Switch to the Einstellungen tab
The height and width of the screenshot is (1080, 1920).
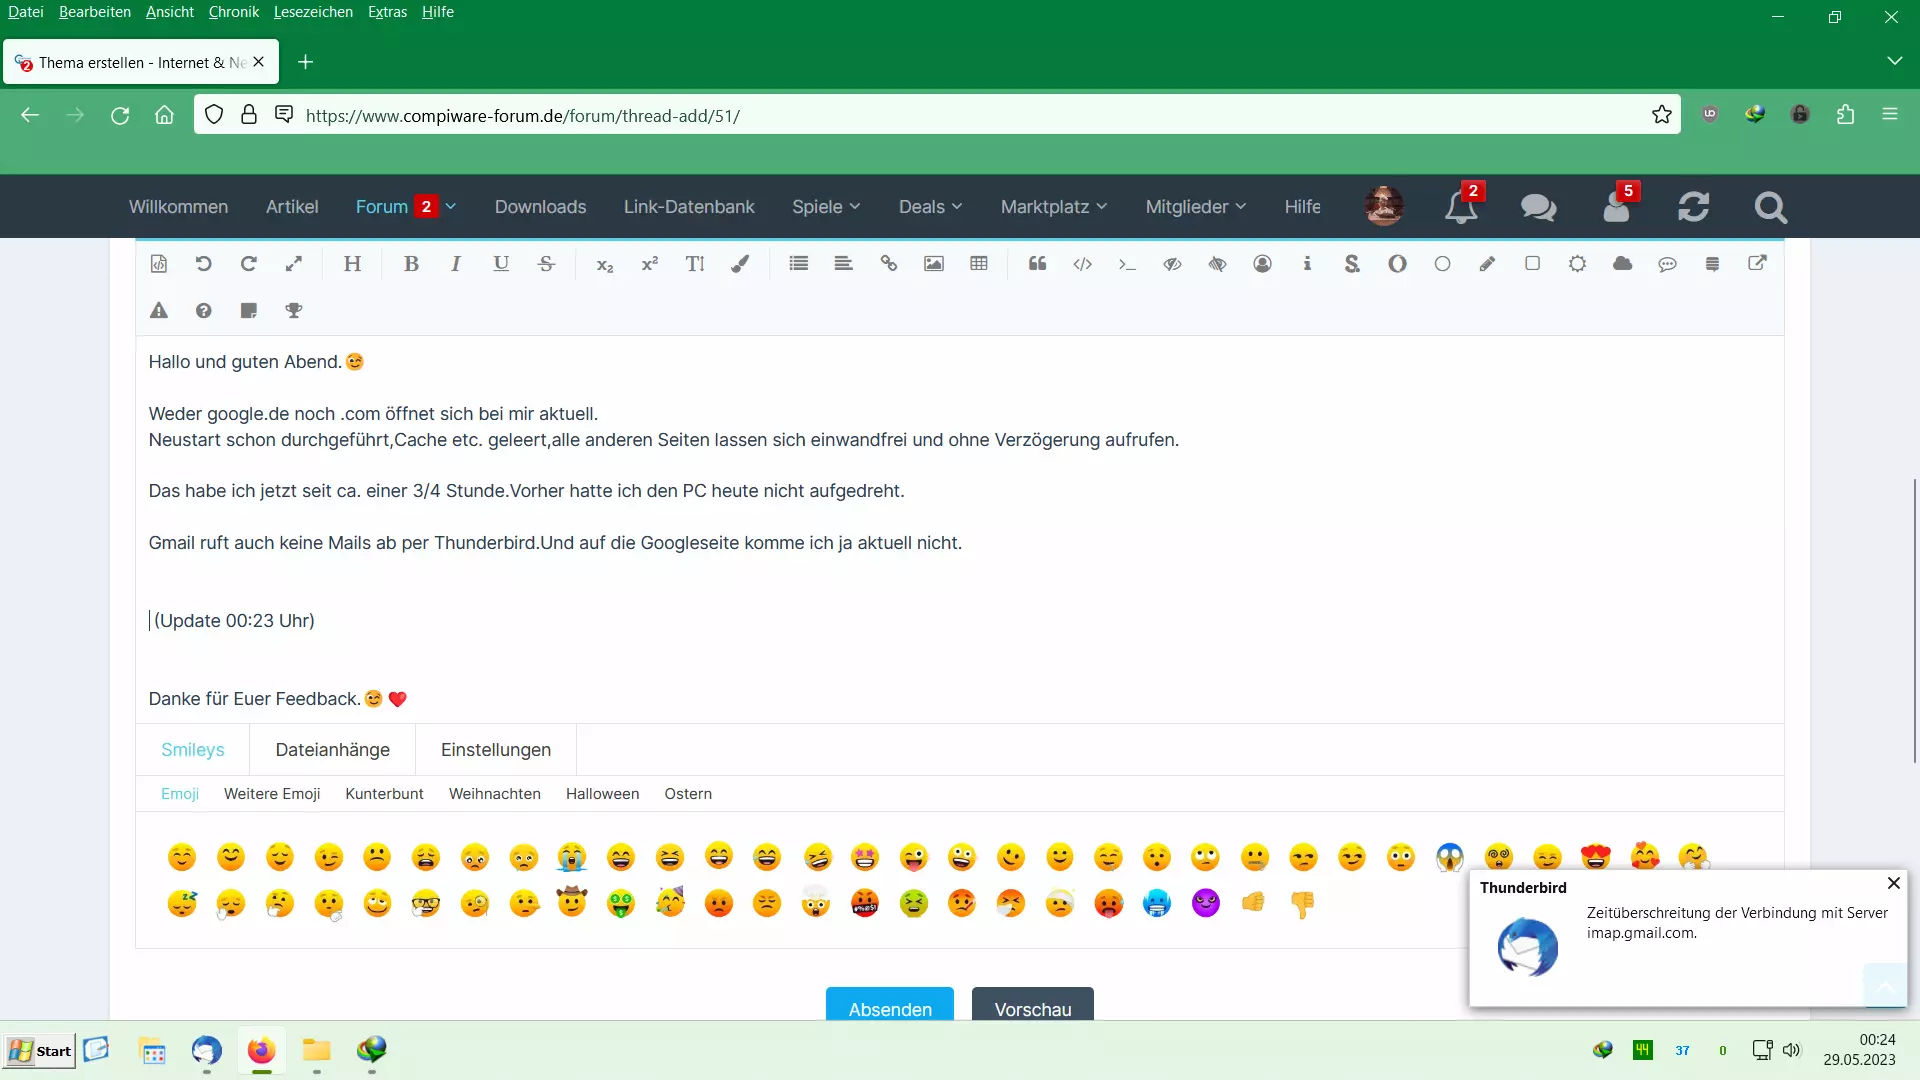[x=496, y=750]
